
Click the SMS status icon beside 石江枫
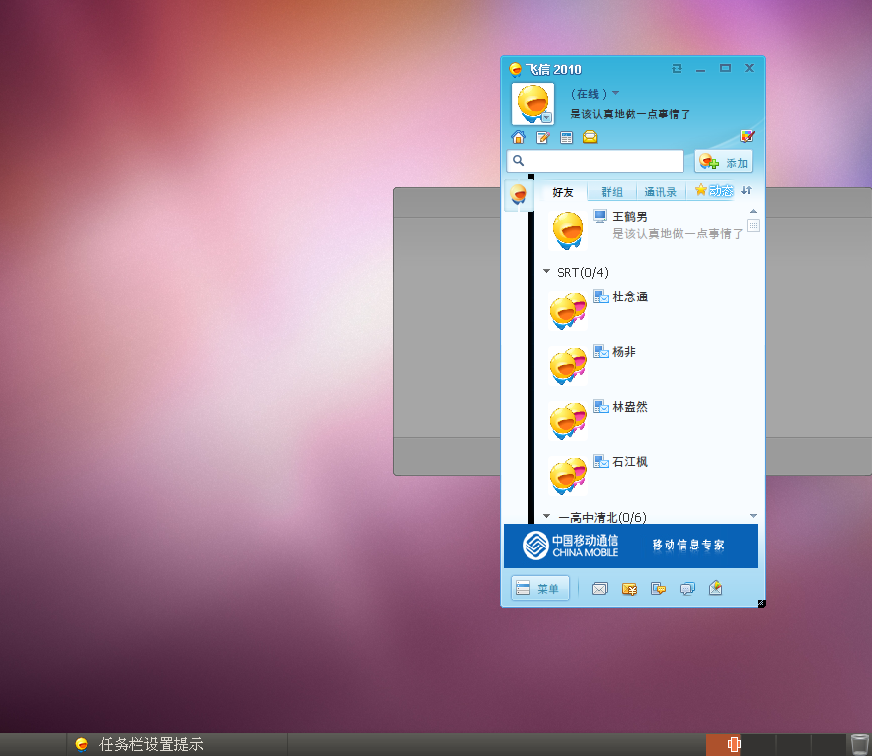600,461
